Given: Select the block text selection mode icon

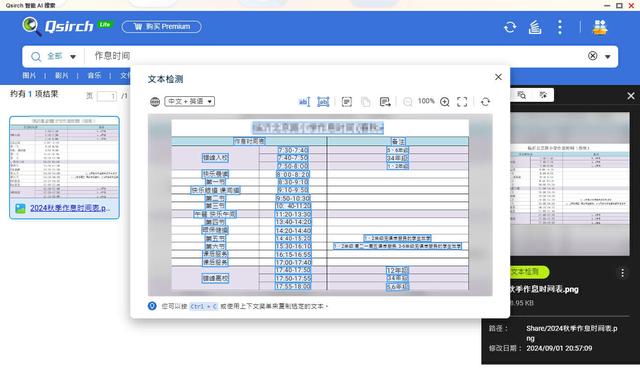Looking at the screenshot, I should (323, 102).
